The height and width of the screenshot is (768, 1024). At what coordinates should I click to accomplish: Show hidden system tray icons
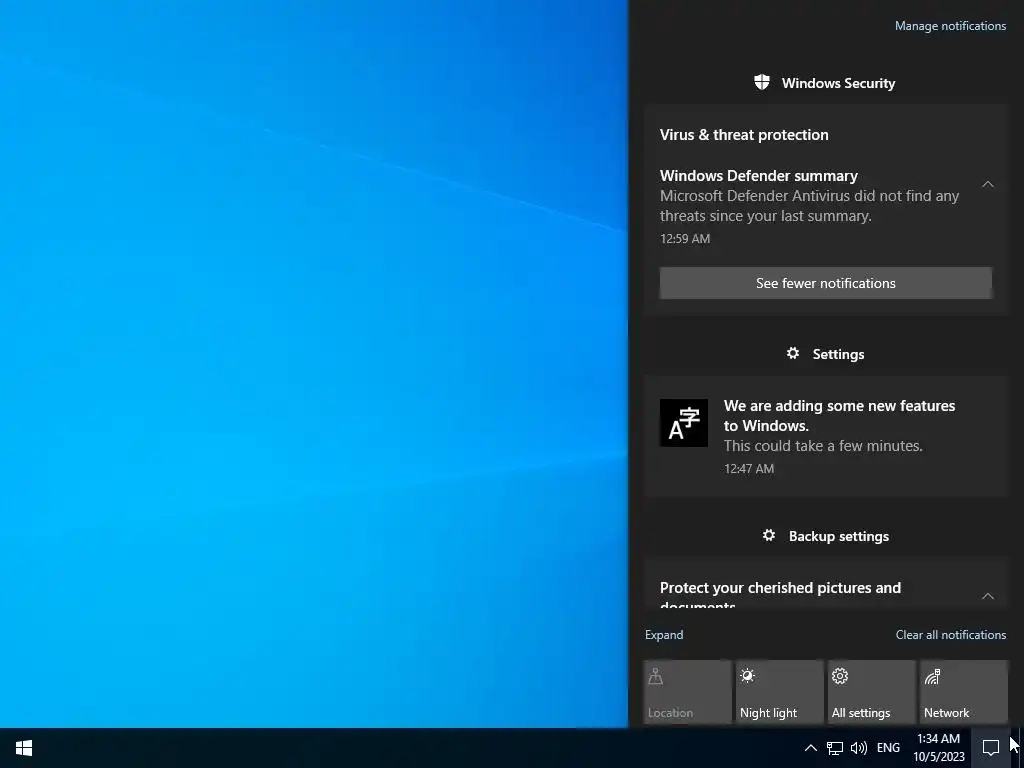810,748
